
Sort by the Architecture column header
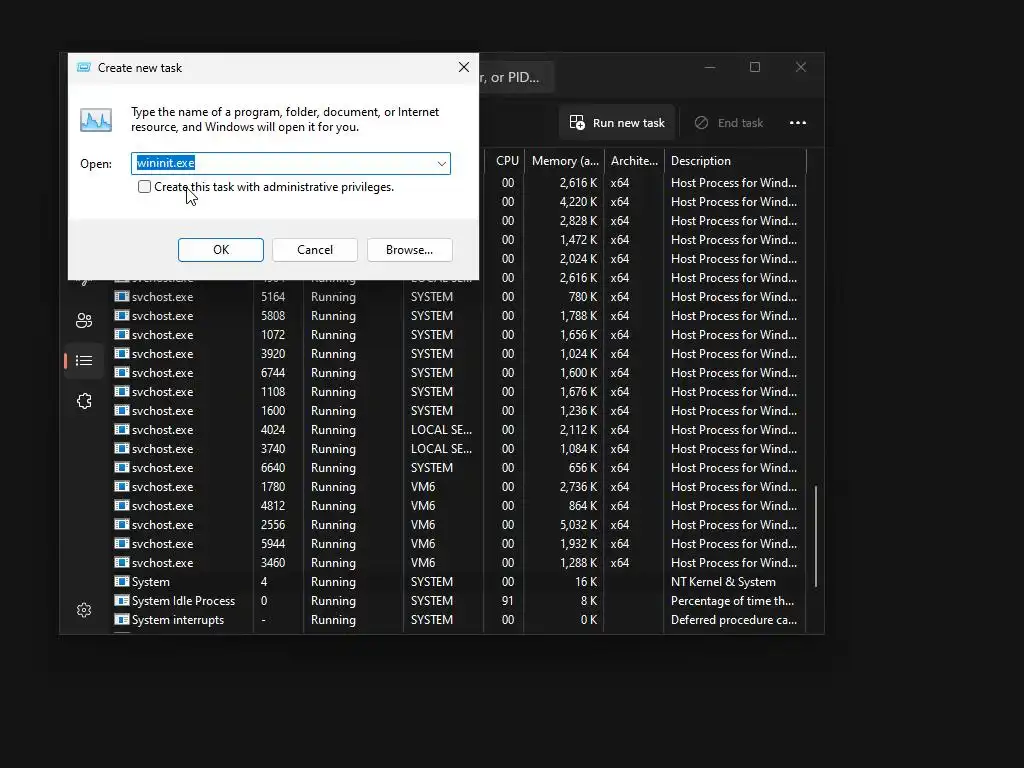[x=633, y=161]
